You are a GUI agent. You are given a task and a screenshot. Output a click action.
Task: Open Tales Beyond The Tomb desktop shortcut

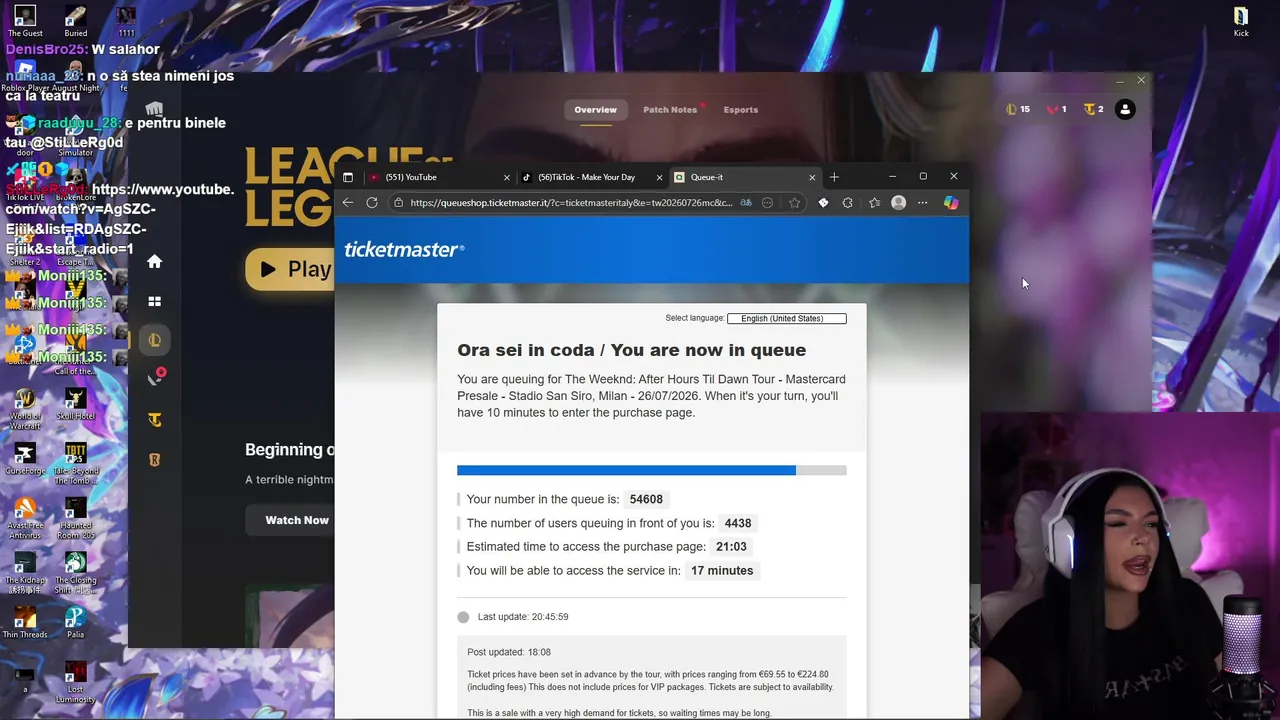tap(75, 463)
